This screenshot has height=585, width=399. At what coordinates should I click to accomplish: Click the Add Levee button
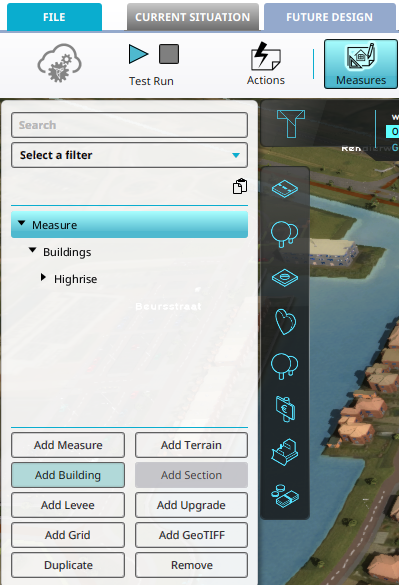point(68,505)
